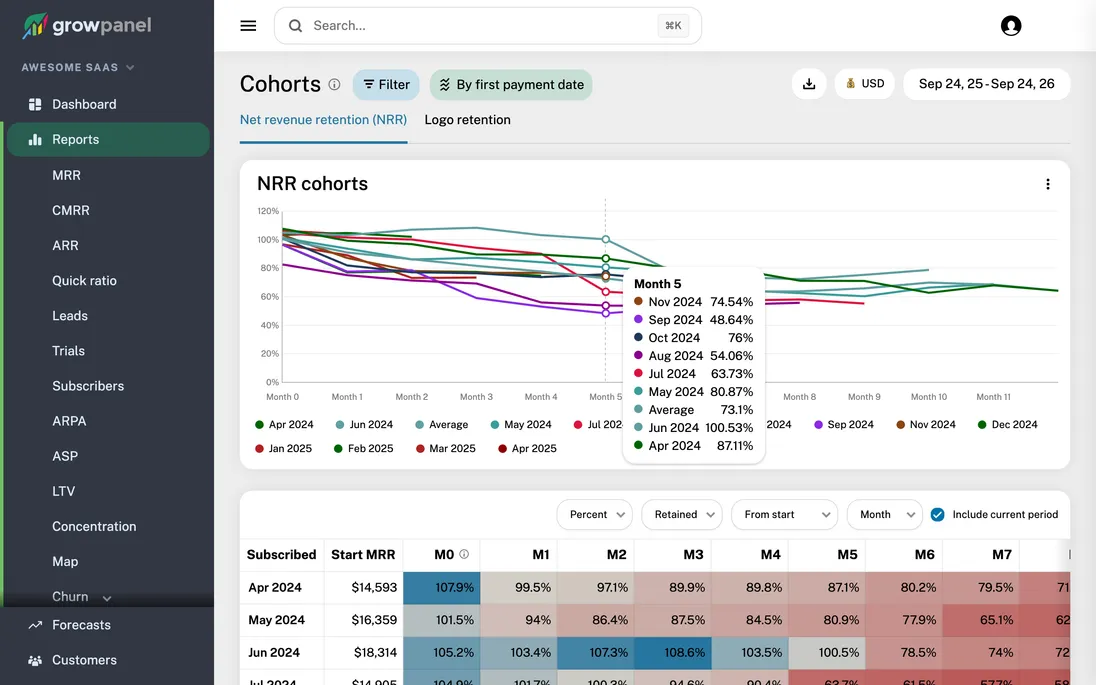Expand the Churn submenu
The width and height of the screenshot is (1096, 685).
[107, 598]
